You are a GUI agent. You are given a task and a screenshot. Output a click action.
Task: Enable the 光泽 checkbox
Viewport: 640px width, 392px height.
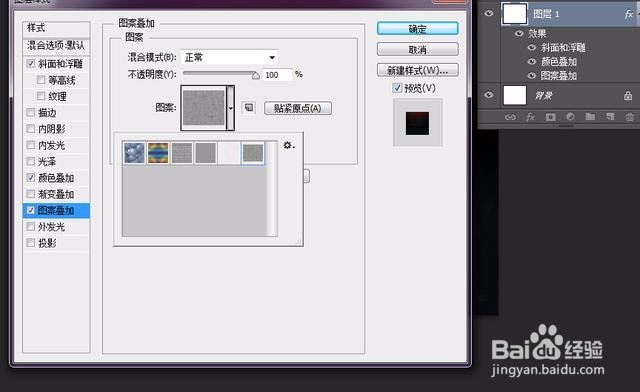31,161
